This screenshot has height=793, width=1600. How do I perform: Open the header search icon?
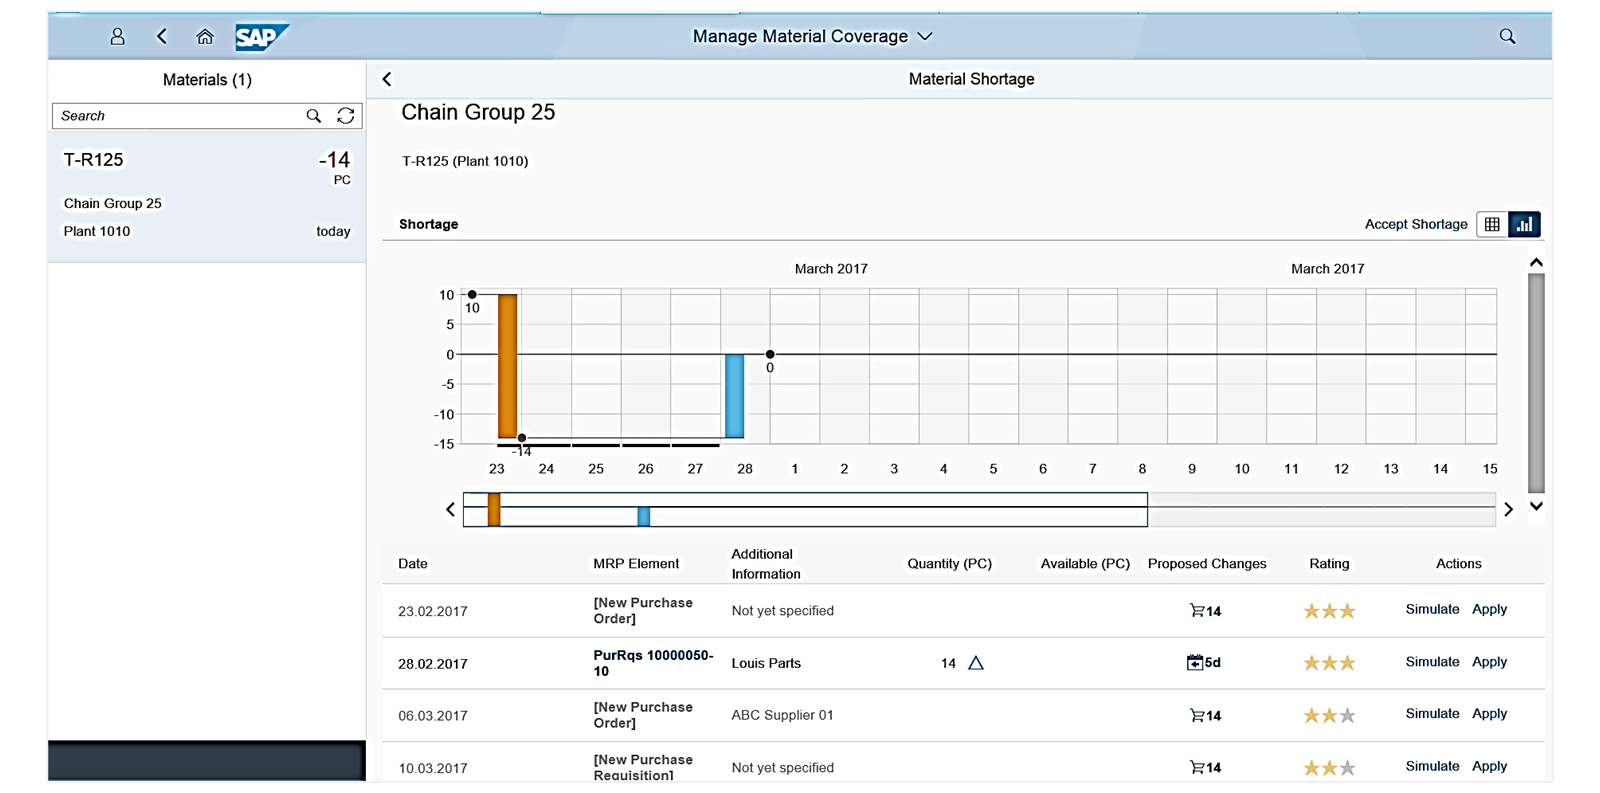[1507, 37]
